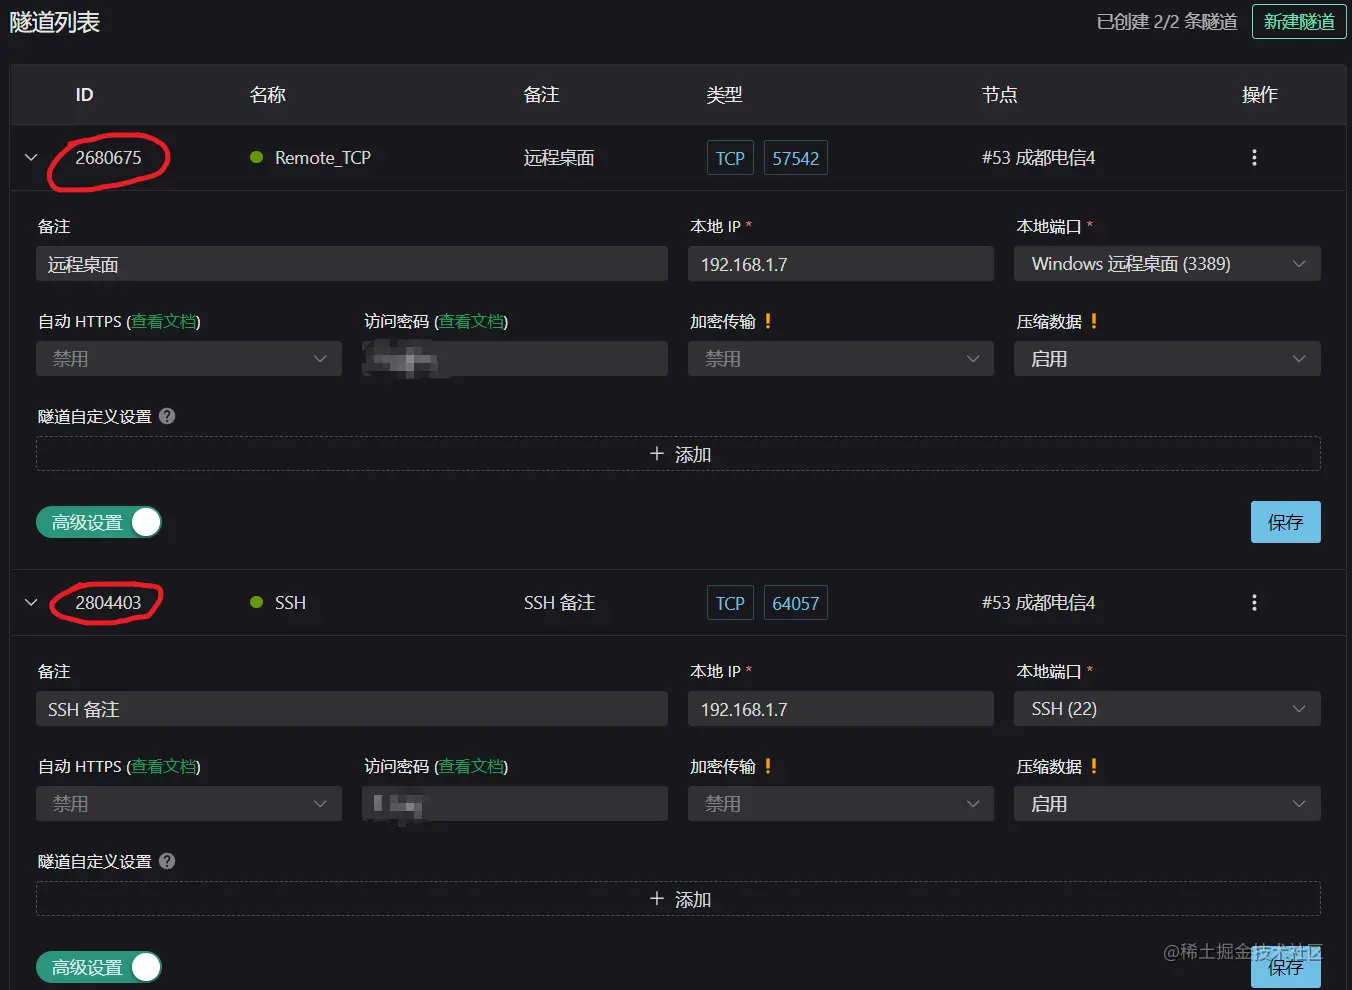This screenshot has height=990, width=1352.
Task: Open 加密传输 dropdown in Remote_TCP tunnel
Action: point(841,359)
